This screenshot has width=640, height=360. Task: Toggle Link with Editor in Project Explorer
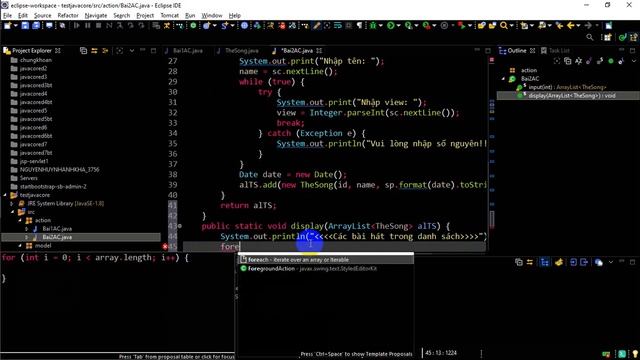94,51
